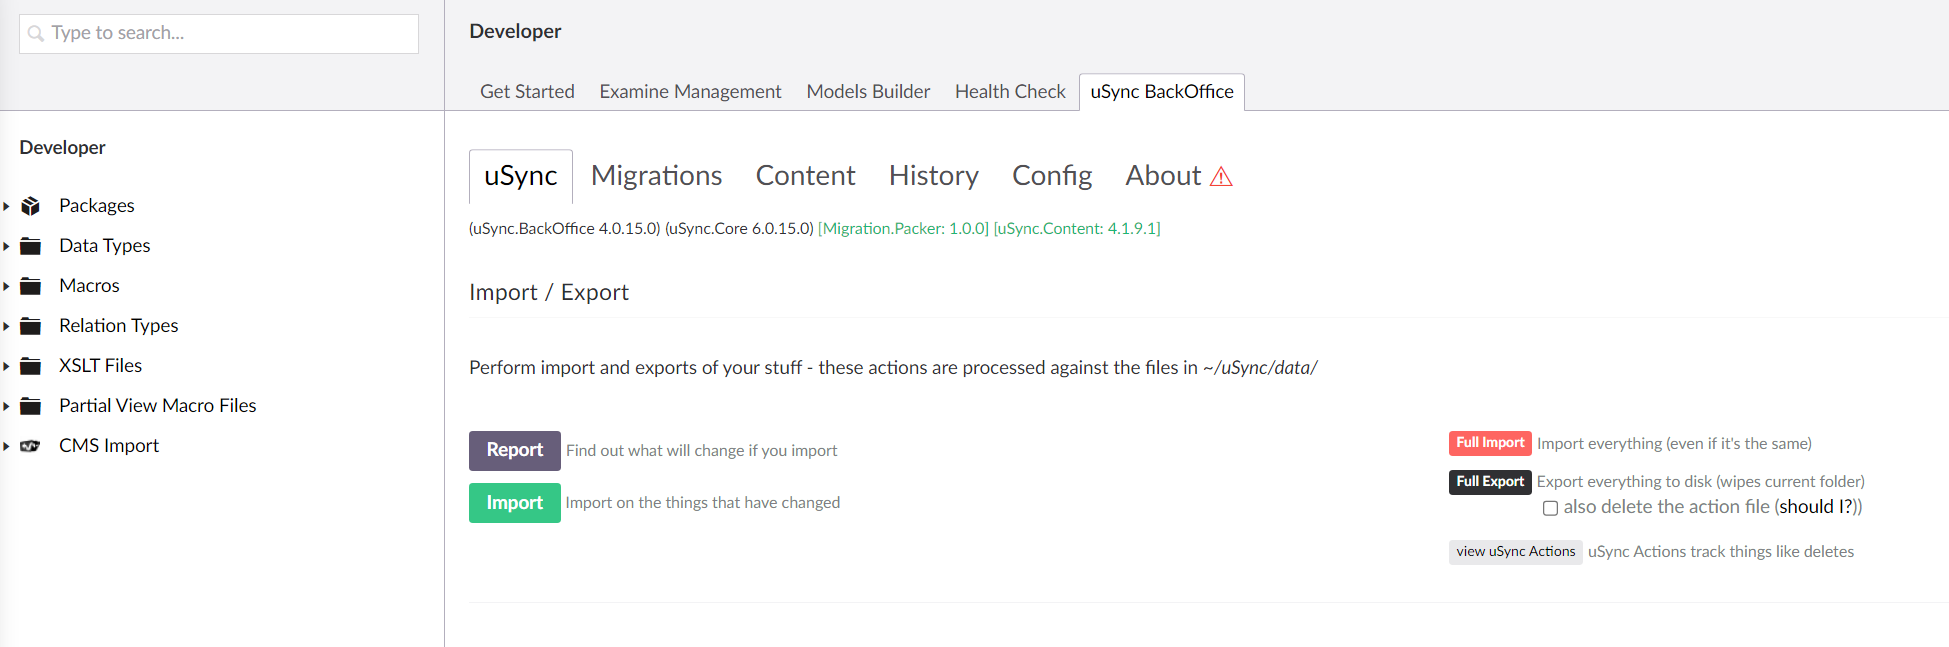The width and height of the screenshot is (1949, 647).
Task: Show the About sub-tab
Action: point(1178,176)
